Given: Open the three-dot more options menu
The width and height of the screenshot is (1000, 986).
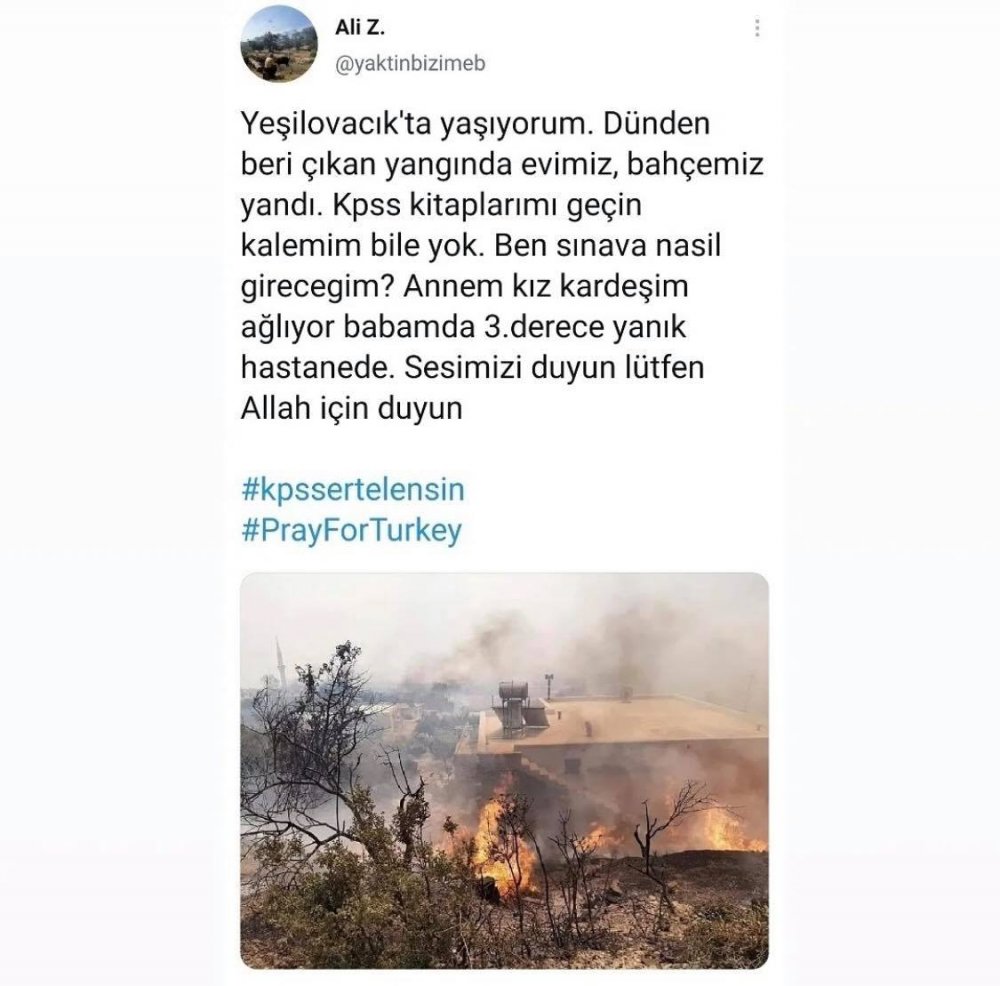Looking at the screenshot, I should pos(757,28).
